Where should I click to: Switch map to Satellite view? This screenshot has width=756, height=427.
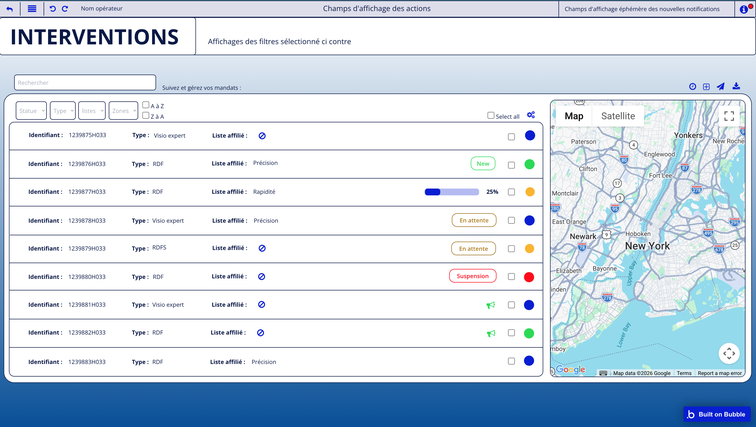pos(618,116)
